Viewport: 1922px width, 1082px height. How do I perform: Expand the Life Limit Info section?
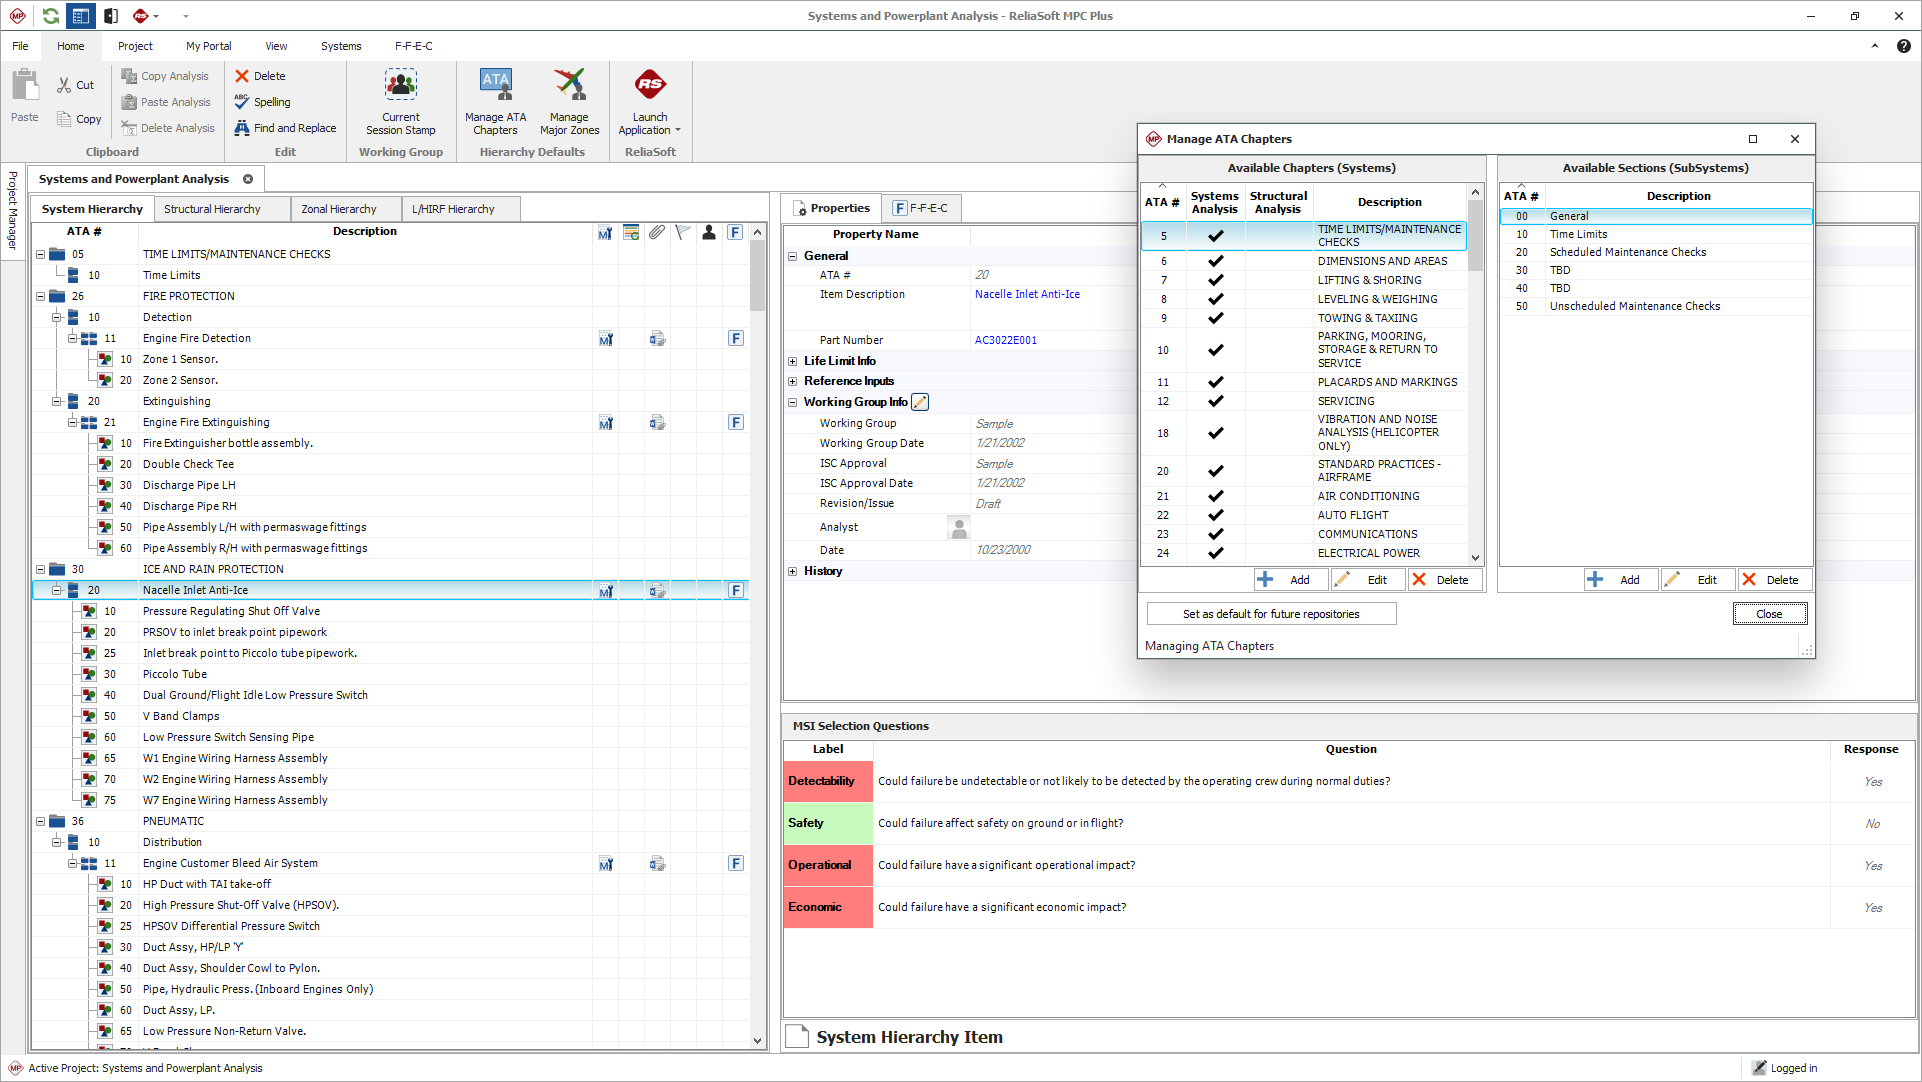(792, 361)
